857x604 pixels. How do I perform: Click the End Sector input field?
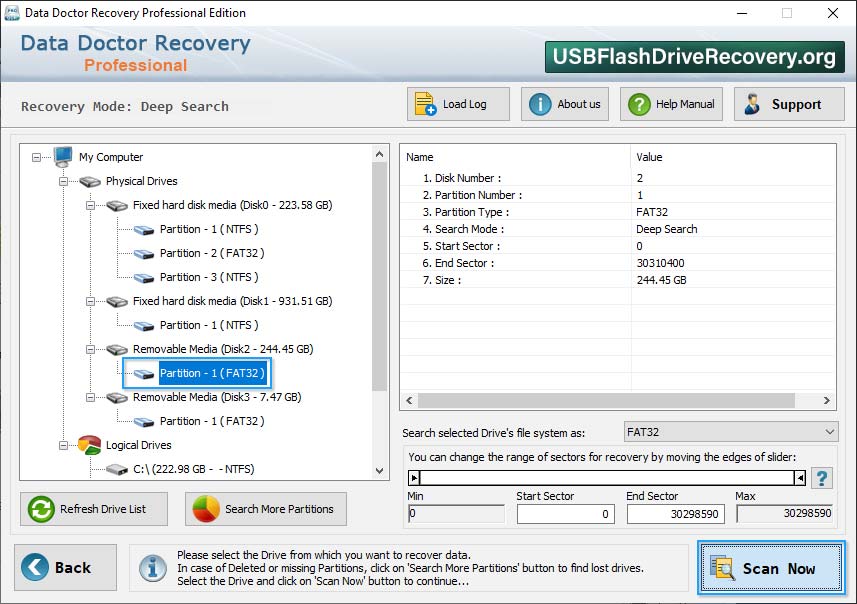click(676, 514)
